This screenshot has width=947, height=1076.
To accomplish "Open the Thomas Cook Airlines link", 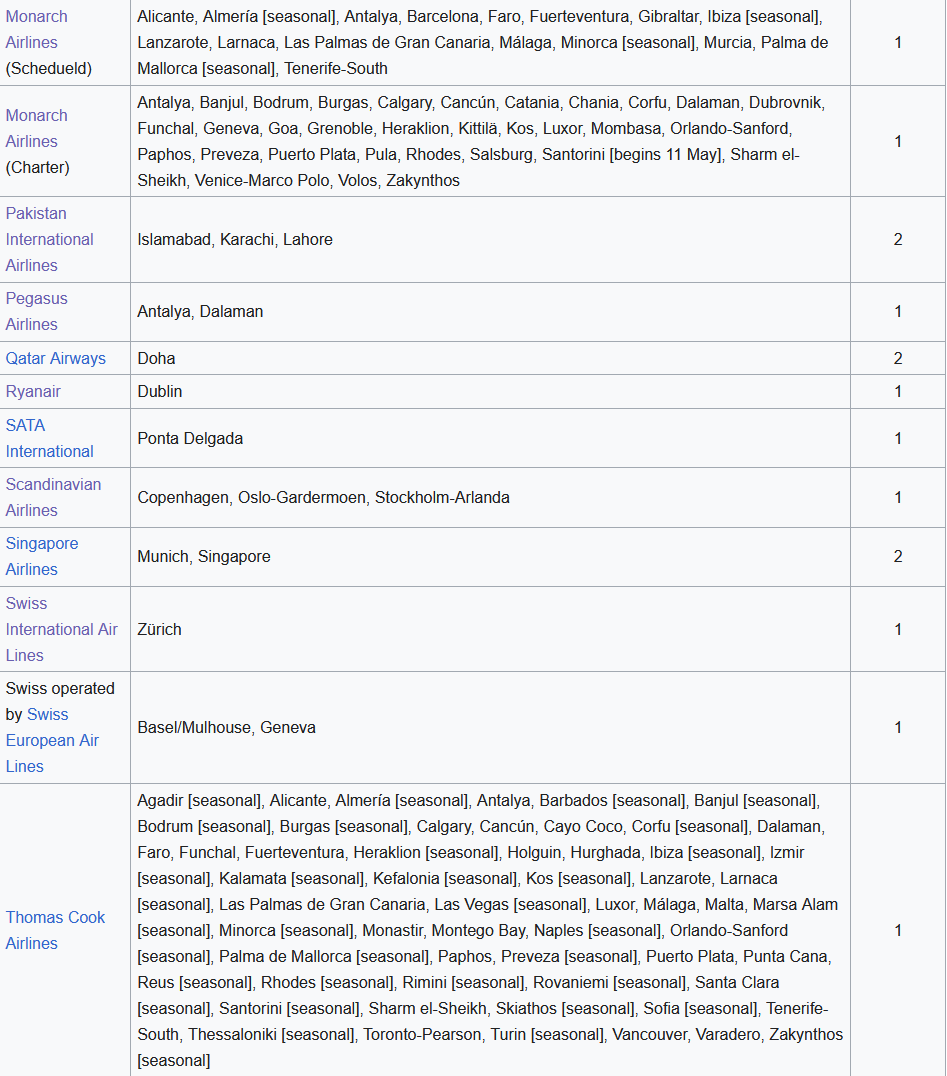I will click(55, 930).
